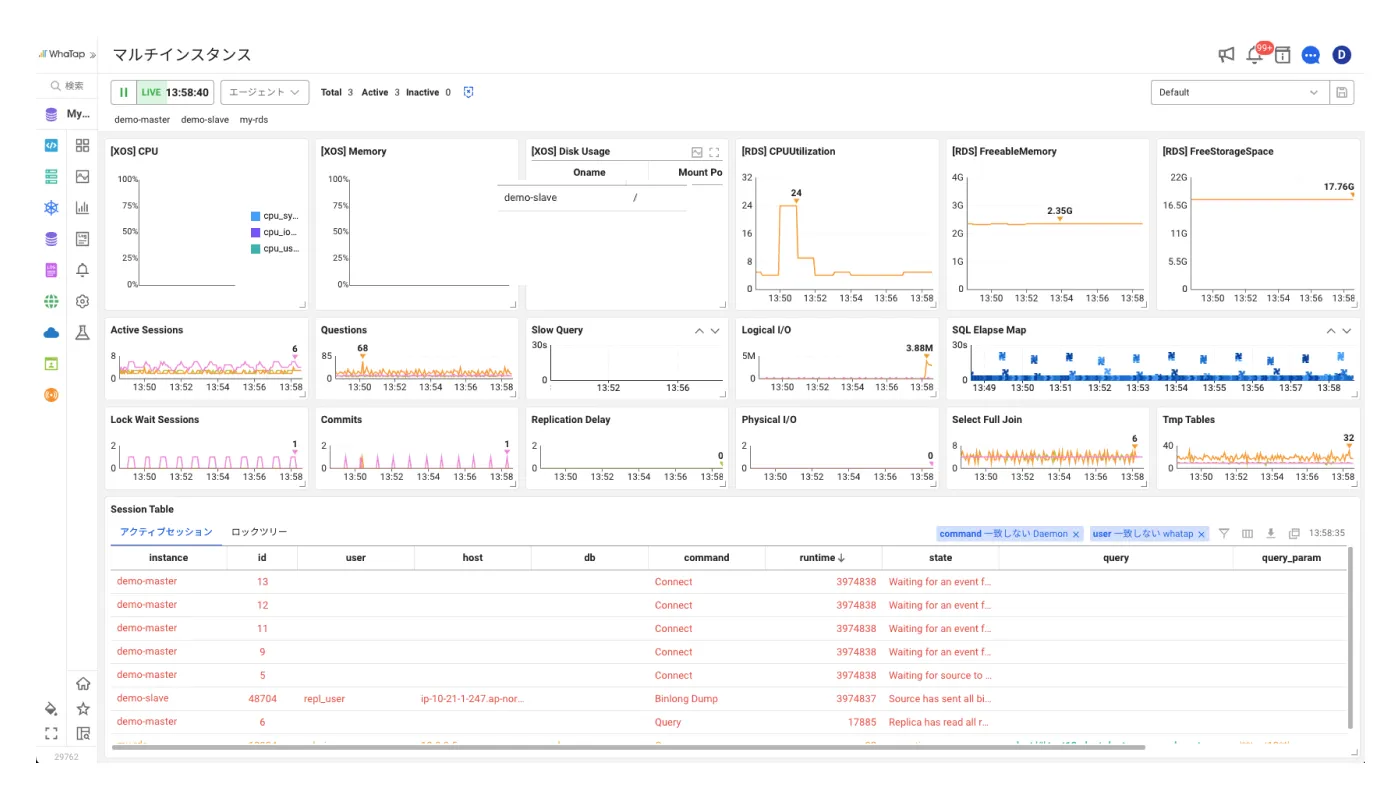This screenshot has width=1400, height=800.
Task: Open the Kubernetes helm icon
Action: (x=51, y=208)
